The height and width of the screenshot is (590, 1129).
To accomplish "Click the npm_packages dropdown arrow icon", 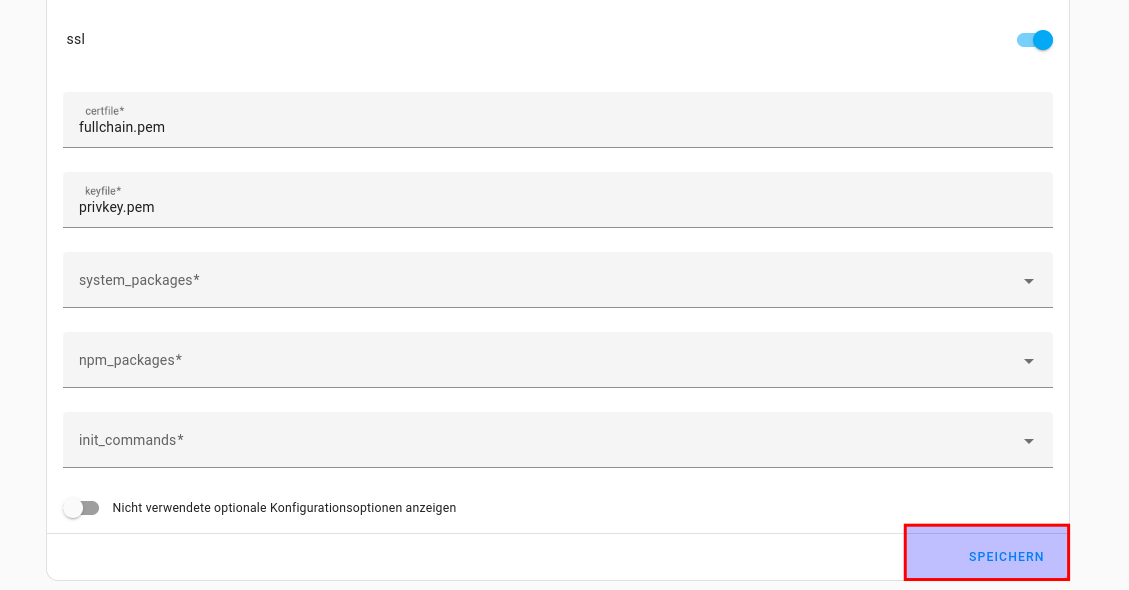I will point(1029,361).
